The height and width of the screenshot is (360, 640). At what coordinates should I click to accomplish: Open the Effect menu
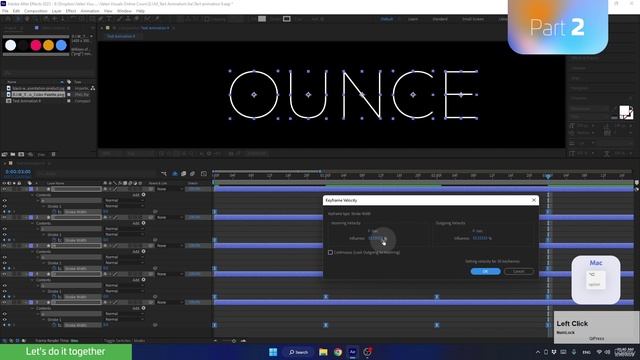coord(71,11)
